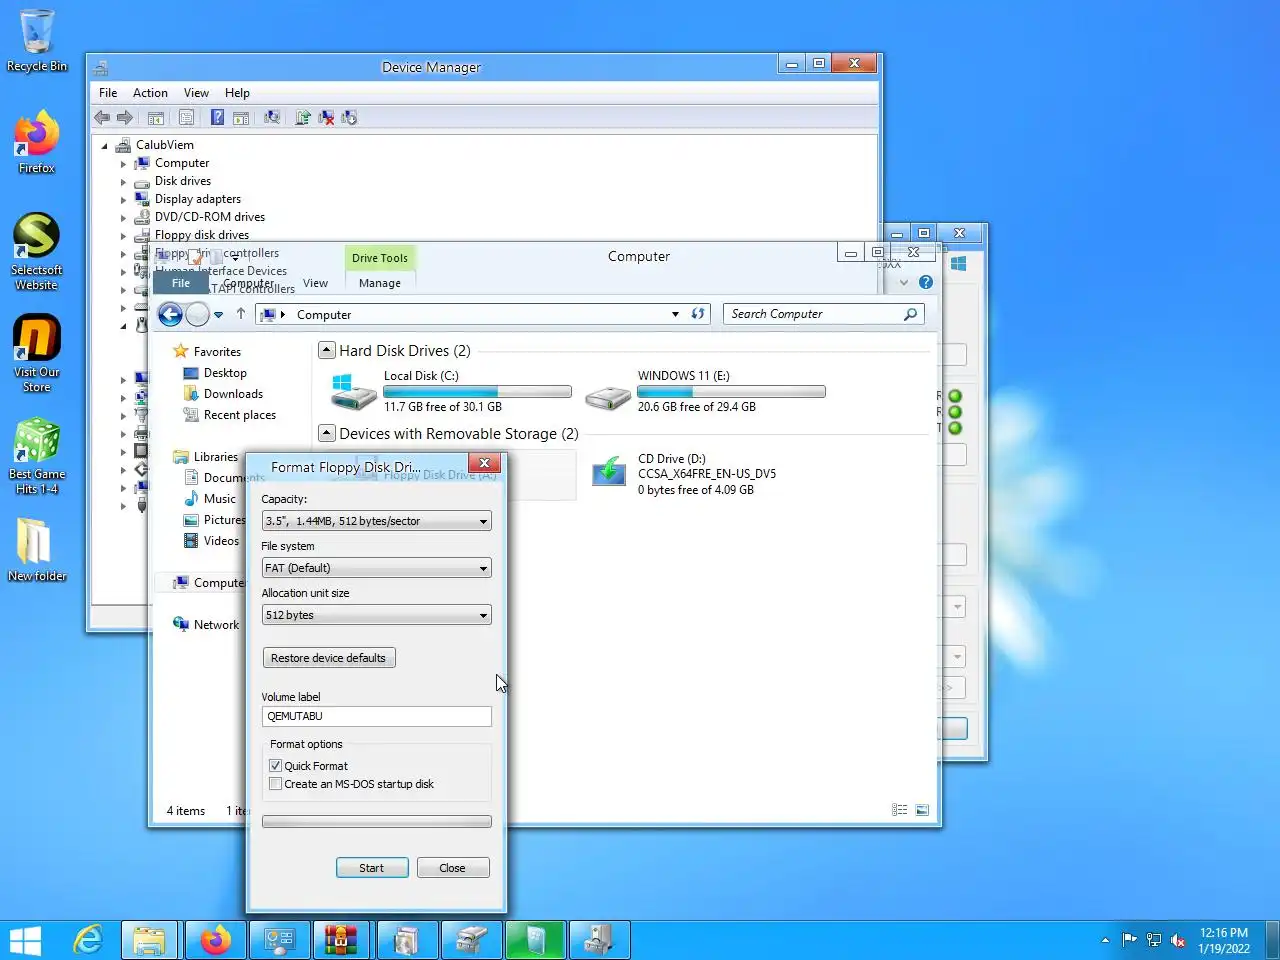Open Firefox desktop shortcut

37,142
